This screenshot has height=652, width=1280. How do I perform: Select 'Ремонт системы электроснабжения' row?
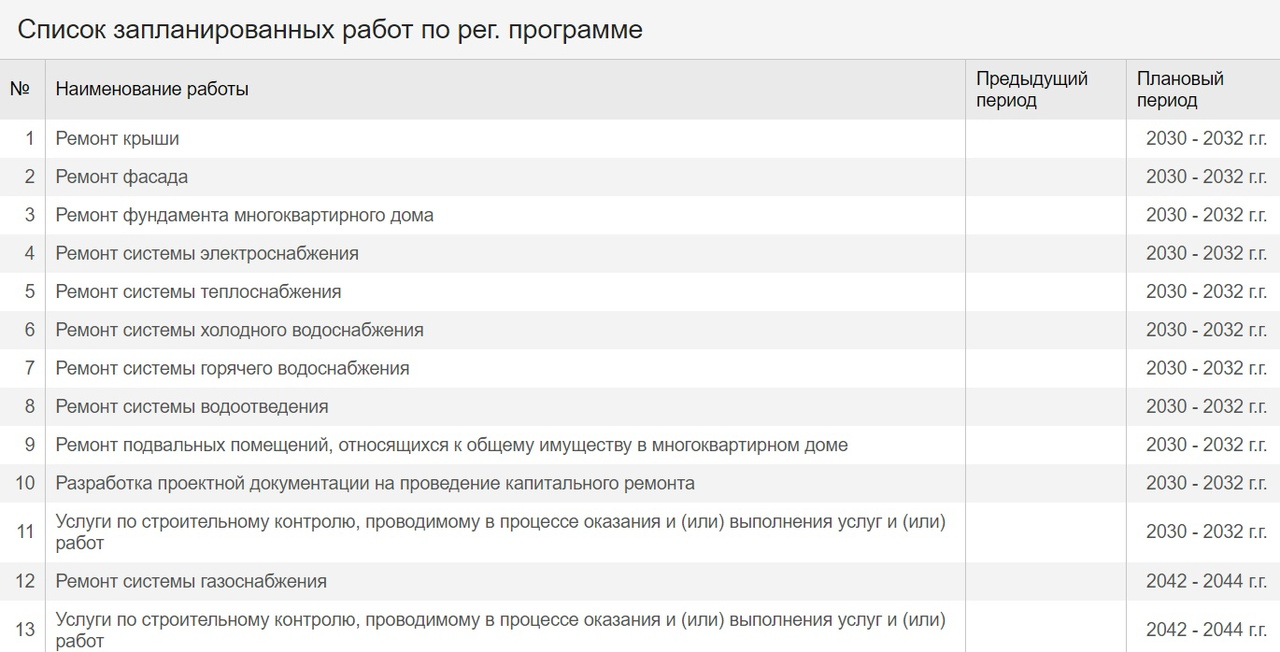640,253
